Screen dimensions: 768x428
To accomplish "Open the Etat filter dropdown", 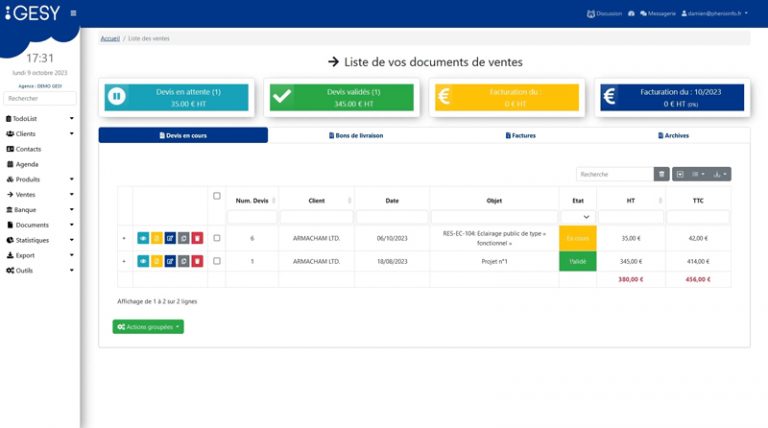I will (x=577, y=216).
